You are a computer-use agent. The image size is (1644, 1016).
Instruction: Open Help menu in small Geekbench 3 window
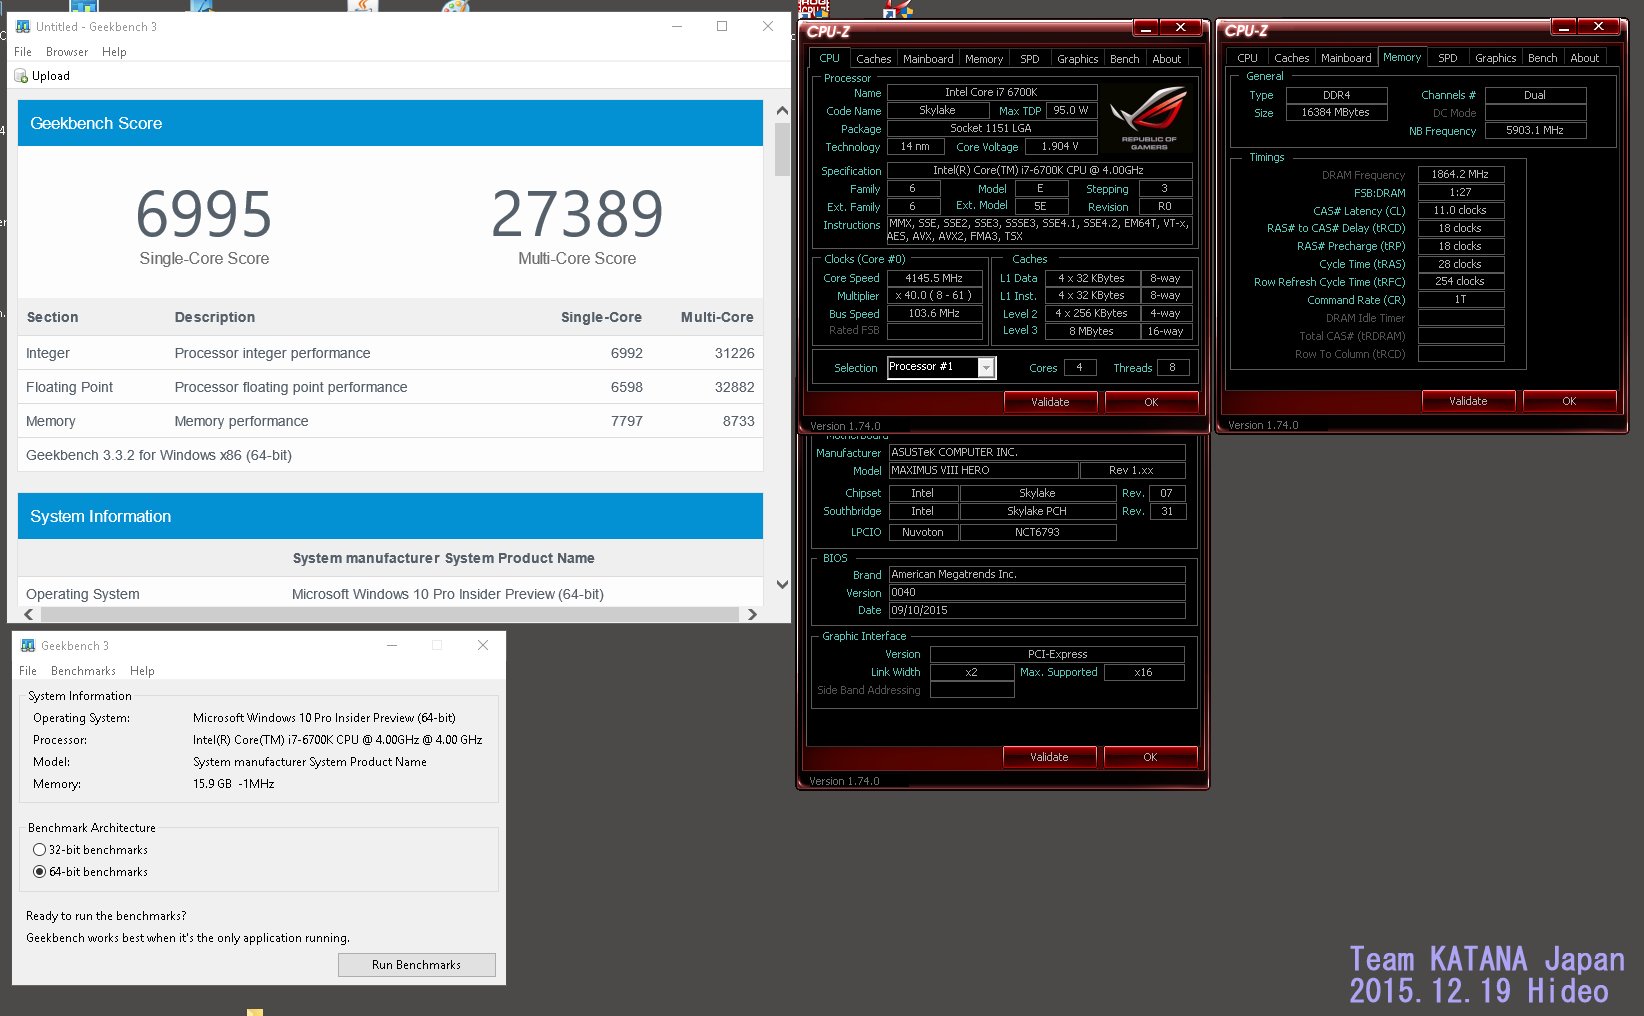[142, 671]
